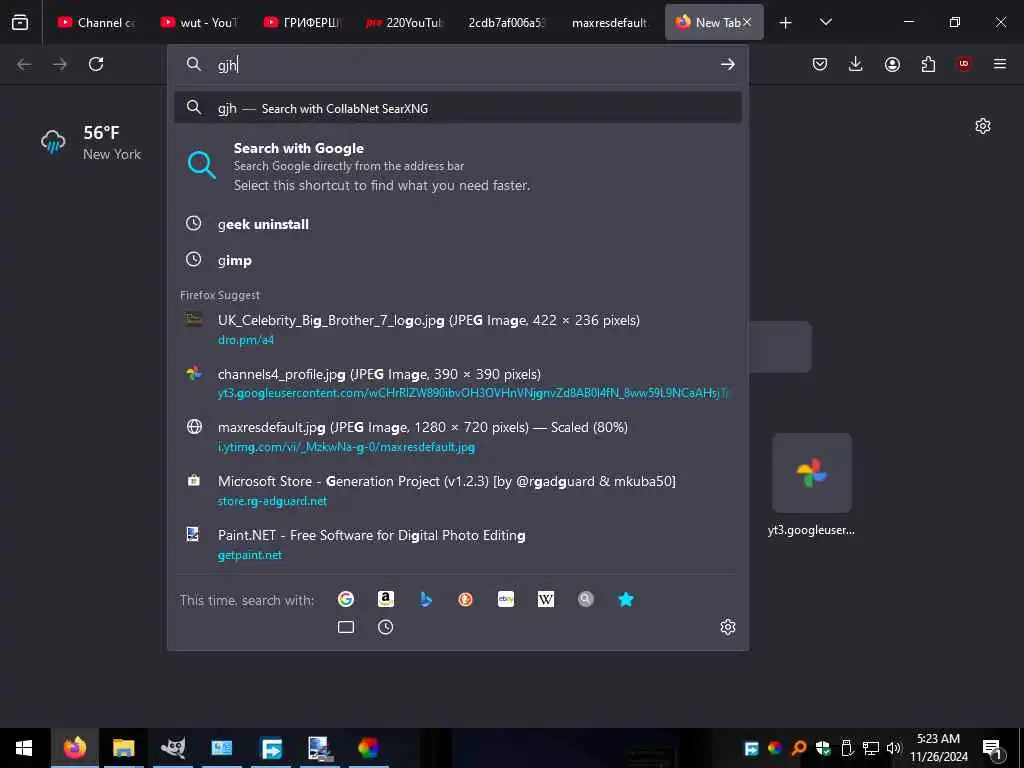Image resolution: width=1024 pixels, height=768 pixels.
Task: Switch to the maxresdefault tab
Action: 609,22
